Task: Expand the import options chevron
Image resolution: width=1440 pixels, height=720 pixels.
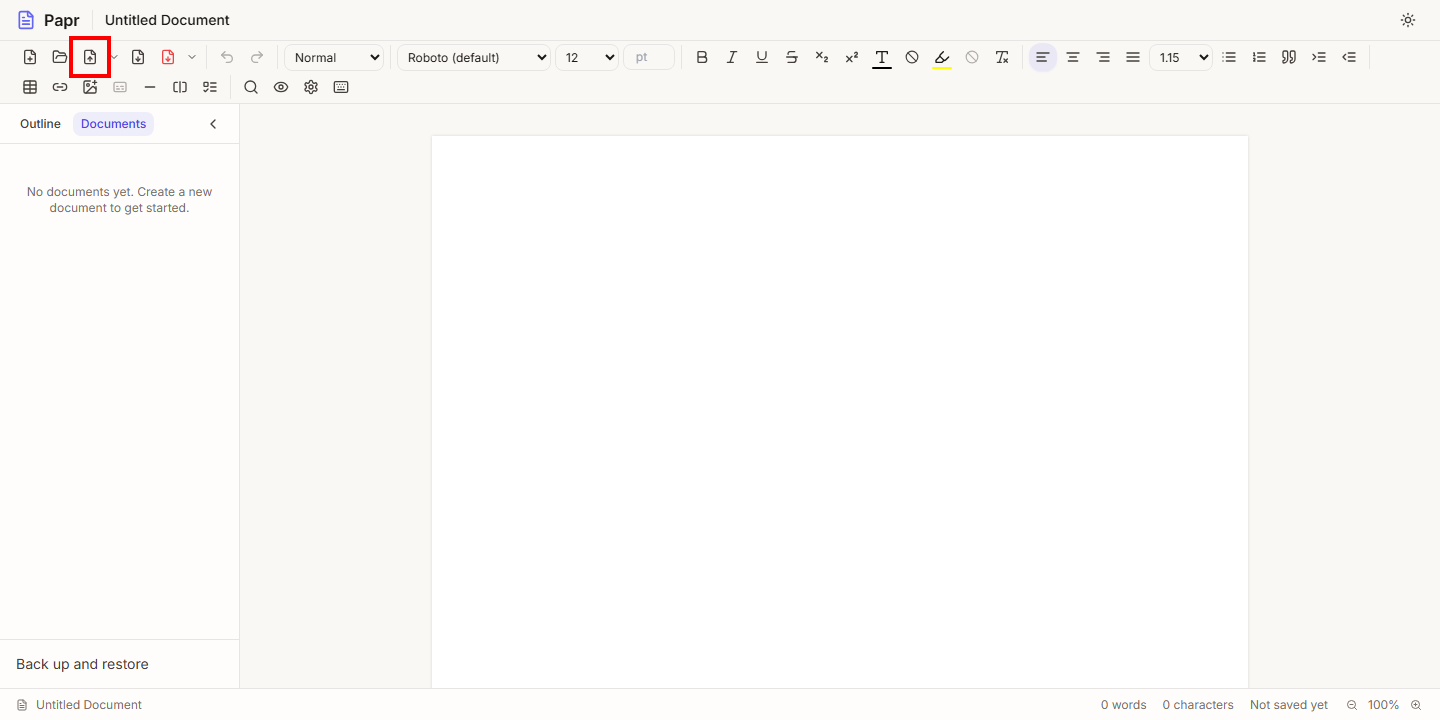Action: [x=114, y=57]
